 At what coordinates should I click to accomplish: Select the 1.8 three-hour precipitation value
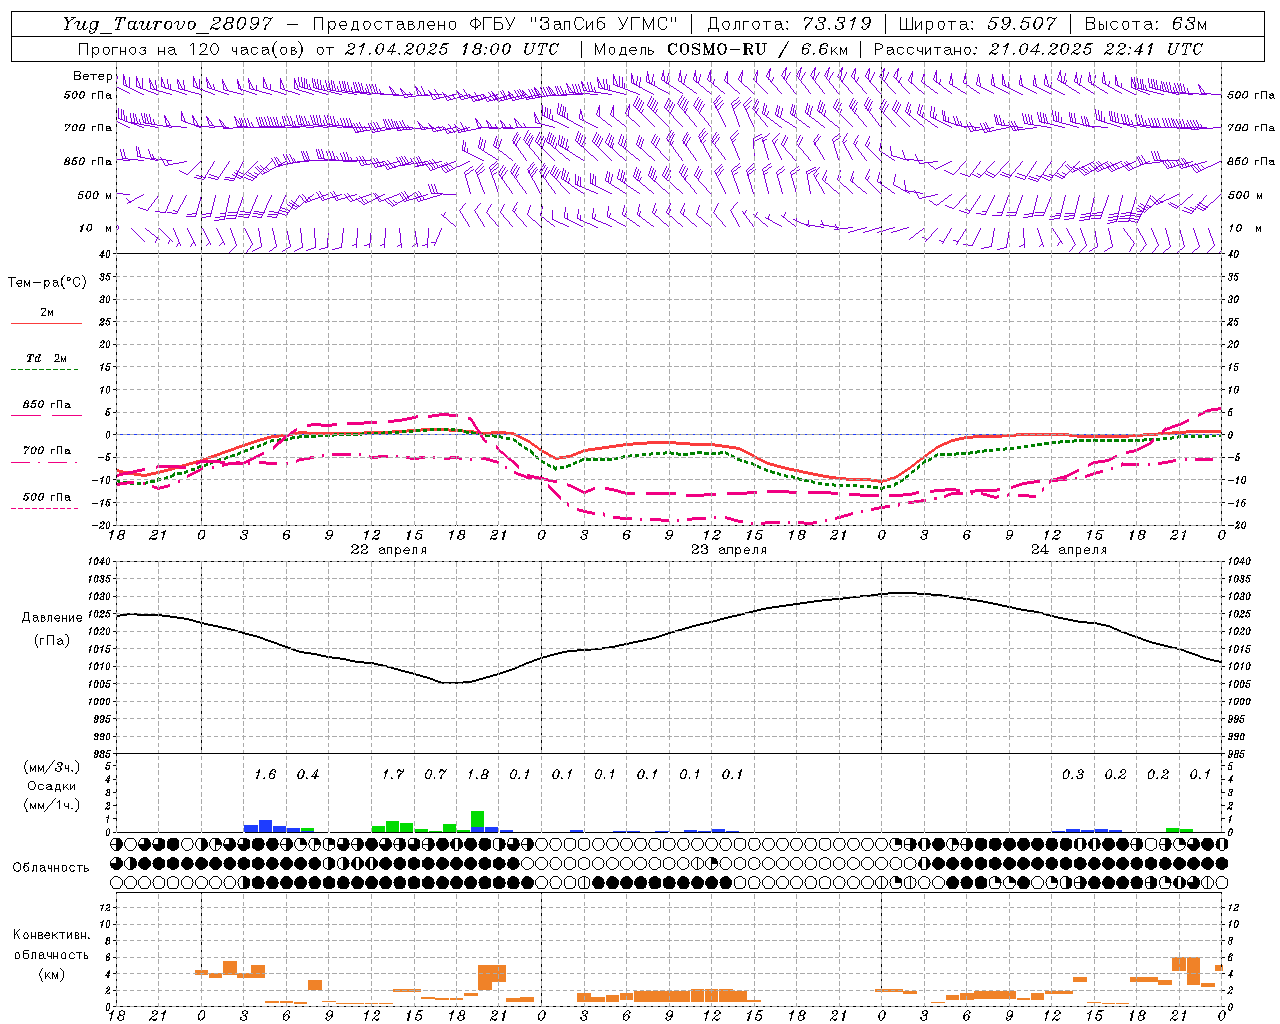pos(478,775)
